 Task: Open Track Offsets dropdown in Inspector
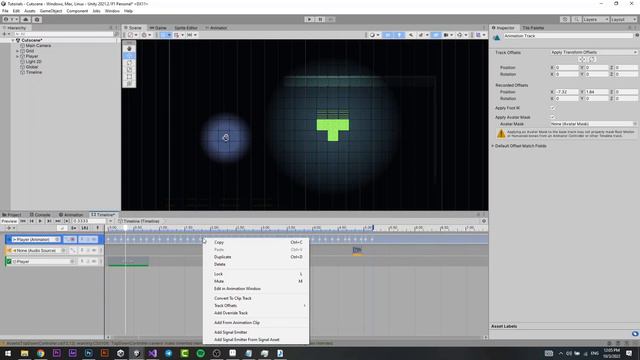(x=593, y=52)
